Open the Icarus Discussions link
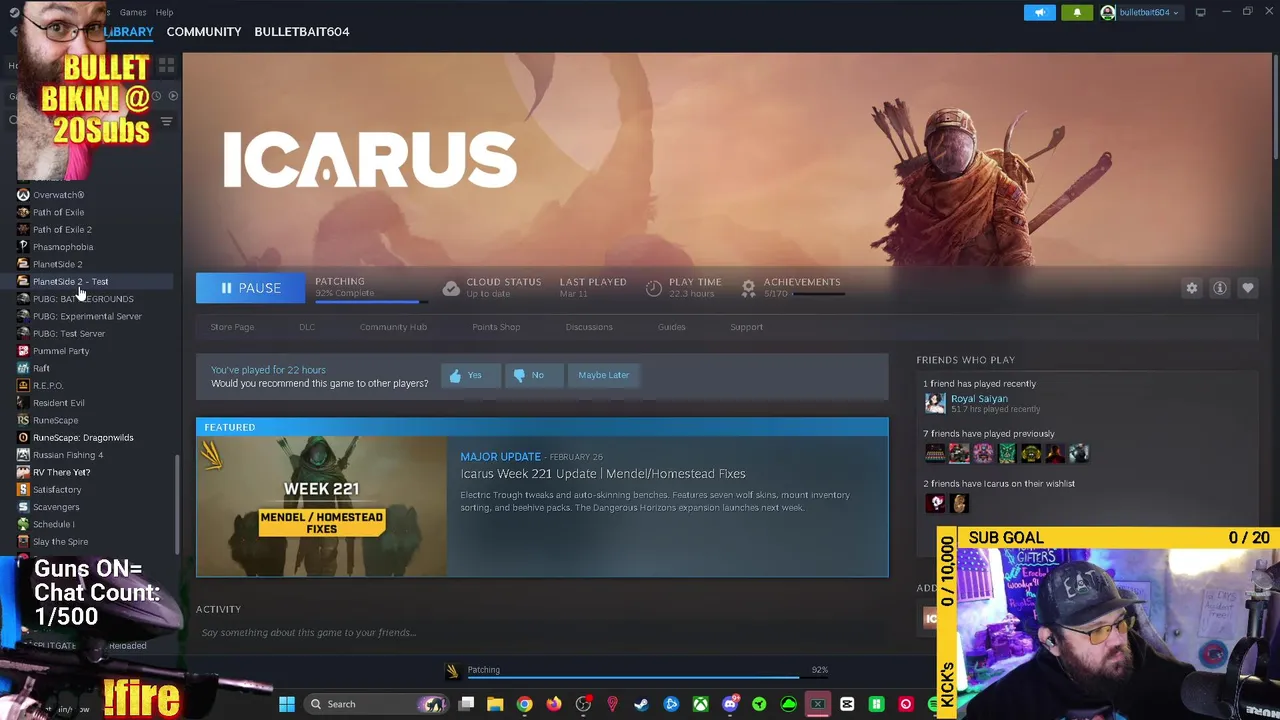1280x720 pixels. 589,327
